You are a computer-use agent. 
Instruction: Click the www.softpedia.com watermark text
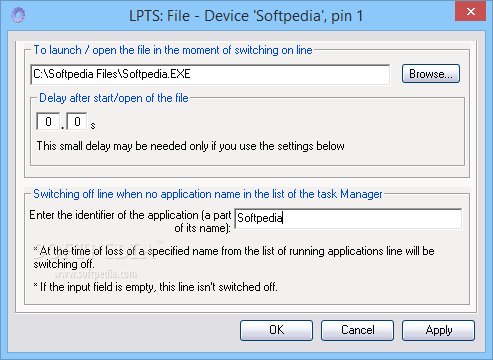pyautogui.click(x=96, y=274)
